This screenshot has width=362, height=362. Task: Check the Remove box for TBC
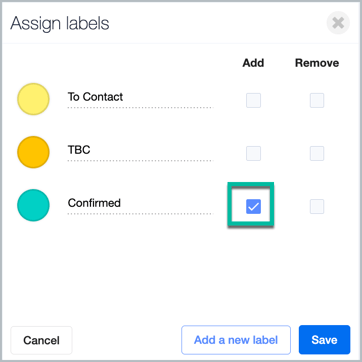317,153
